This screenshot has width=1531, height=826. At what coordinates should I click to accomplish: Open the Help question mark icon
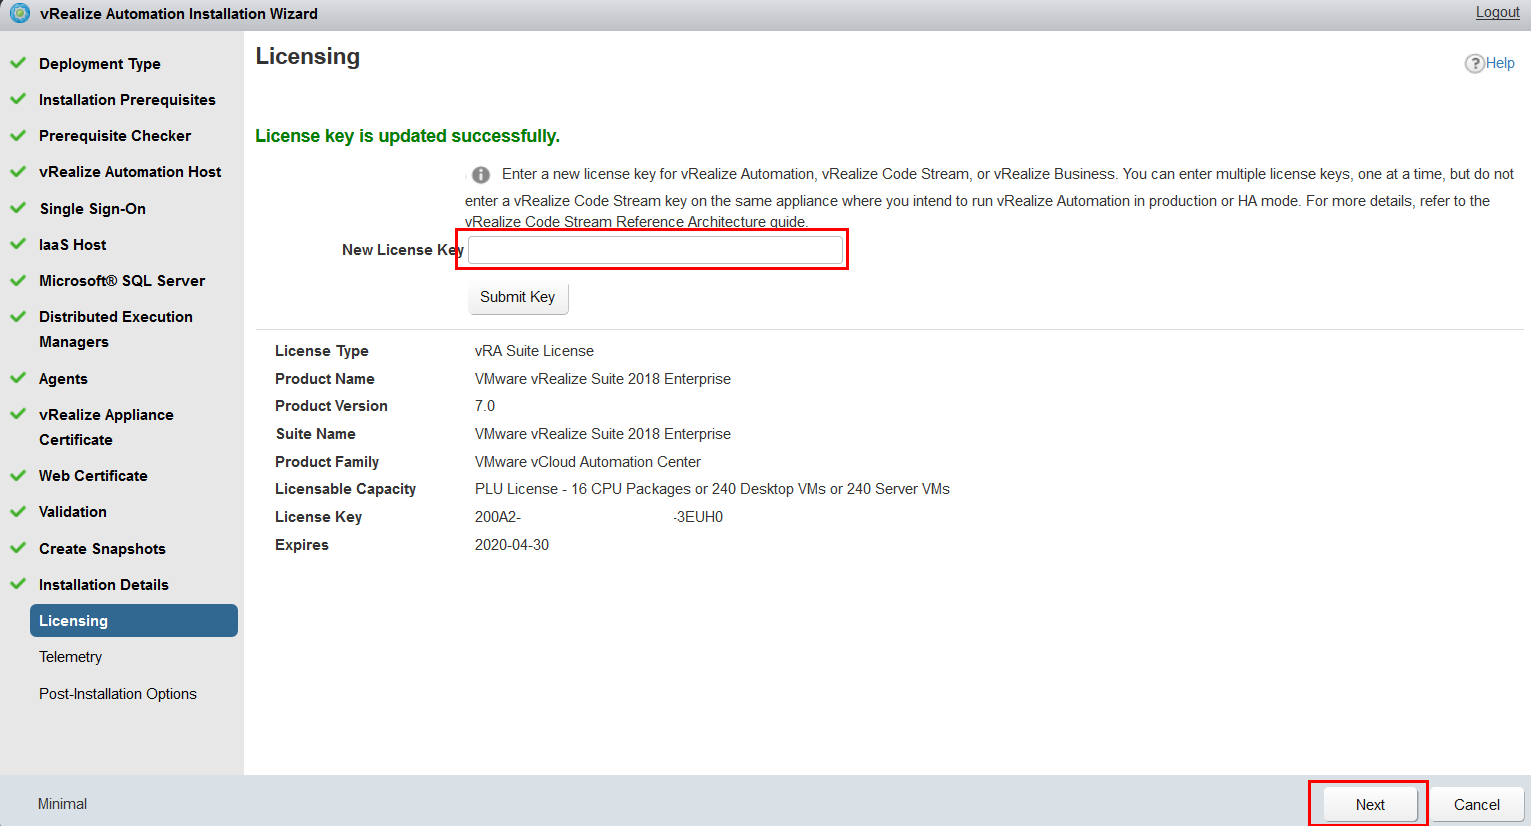click(1474, 63)
